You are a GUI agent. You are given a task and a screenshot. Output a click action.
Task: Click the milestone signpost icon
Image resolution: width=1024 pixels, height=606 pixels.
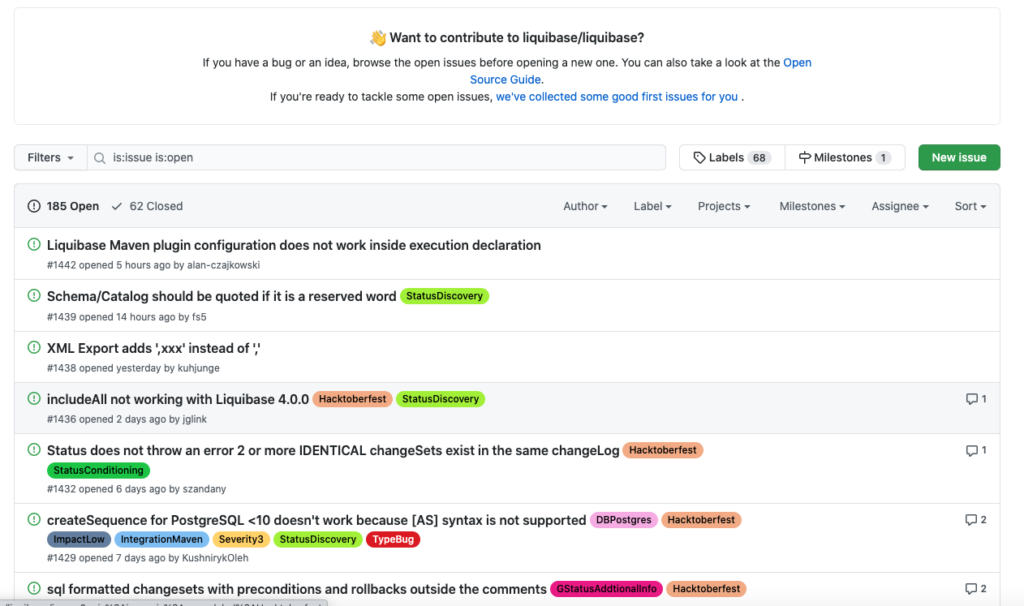coord(805,157)
